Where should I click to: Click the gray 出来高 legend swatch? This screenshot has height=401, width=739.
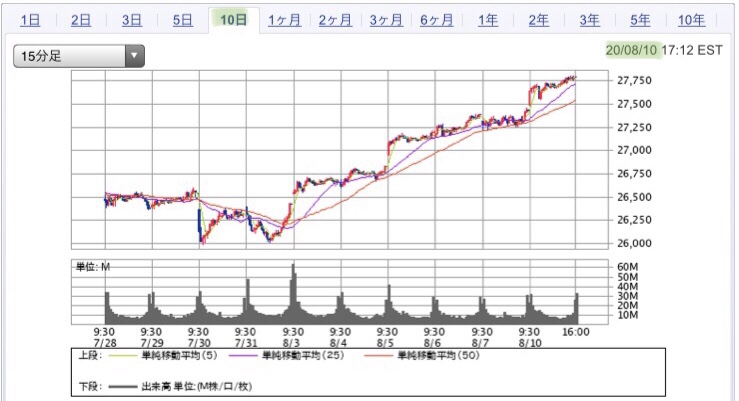[x=123, y=387]
